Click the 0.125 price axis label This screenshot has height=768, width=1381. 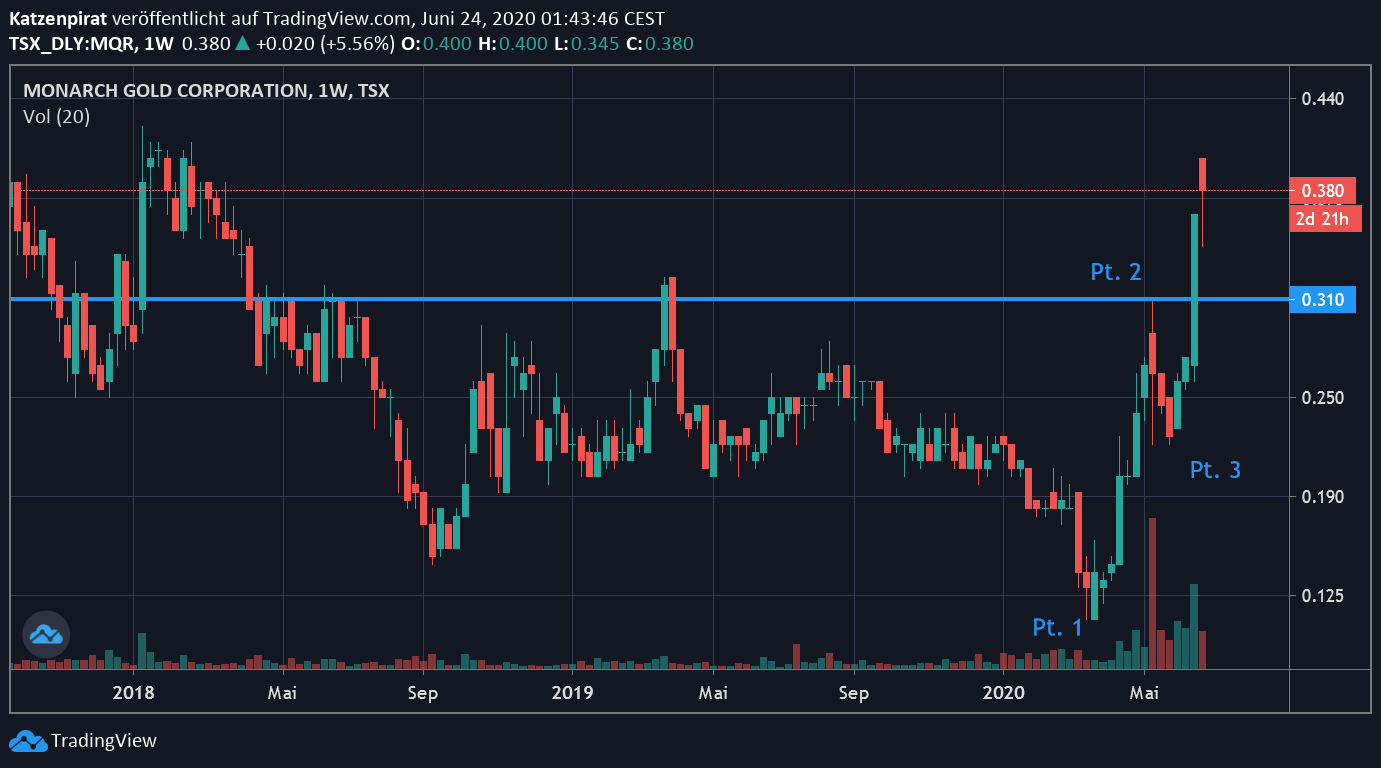1322,596
